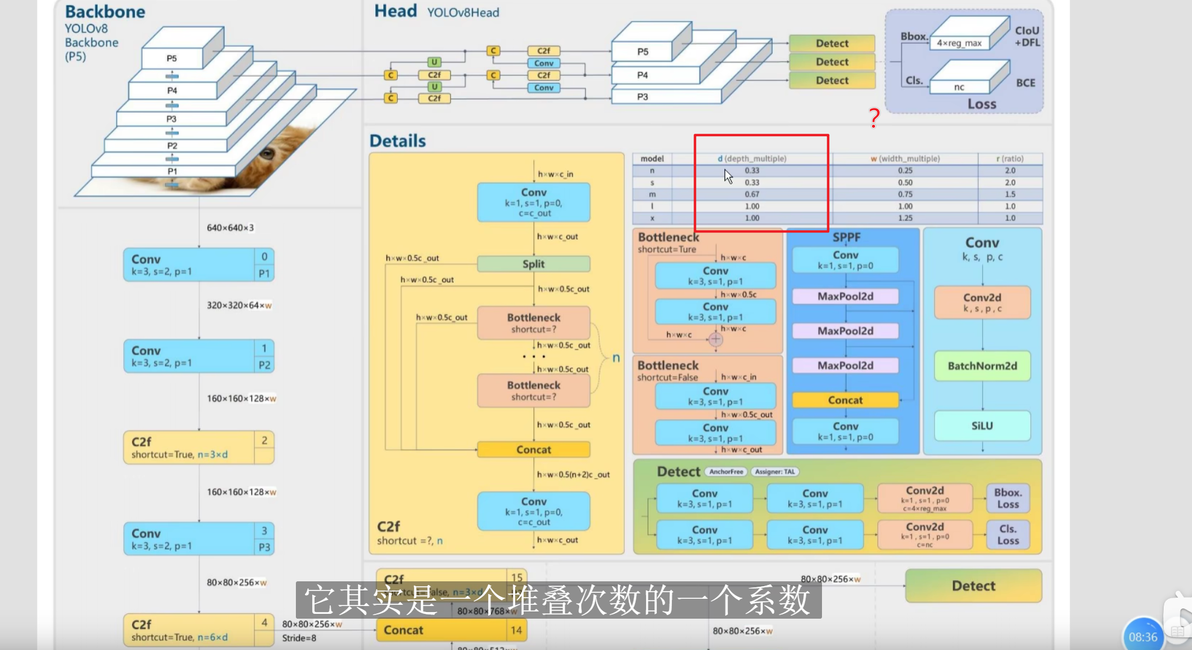1192x650 pixels.
Task: Select backbone Conv block numbered 3 P3
Action: tap(198, 539)
